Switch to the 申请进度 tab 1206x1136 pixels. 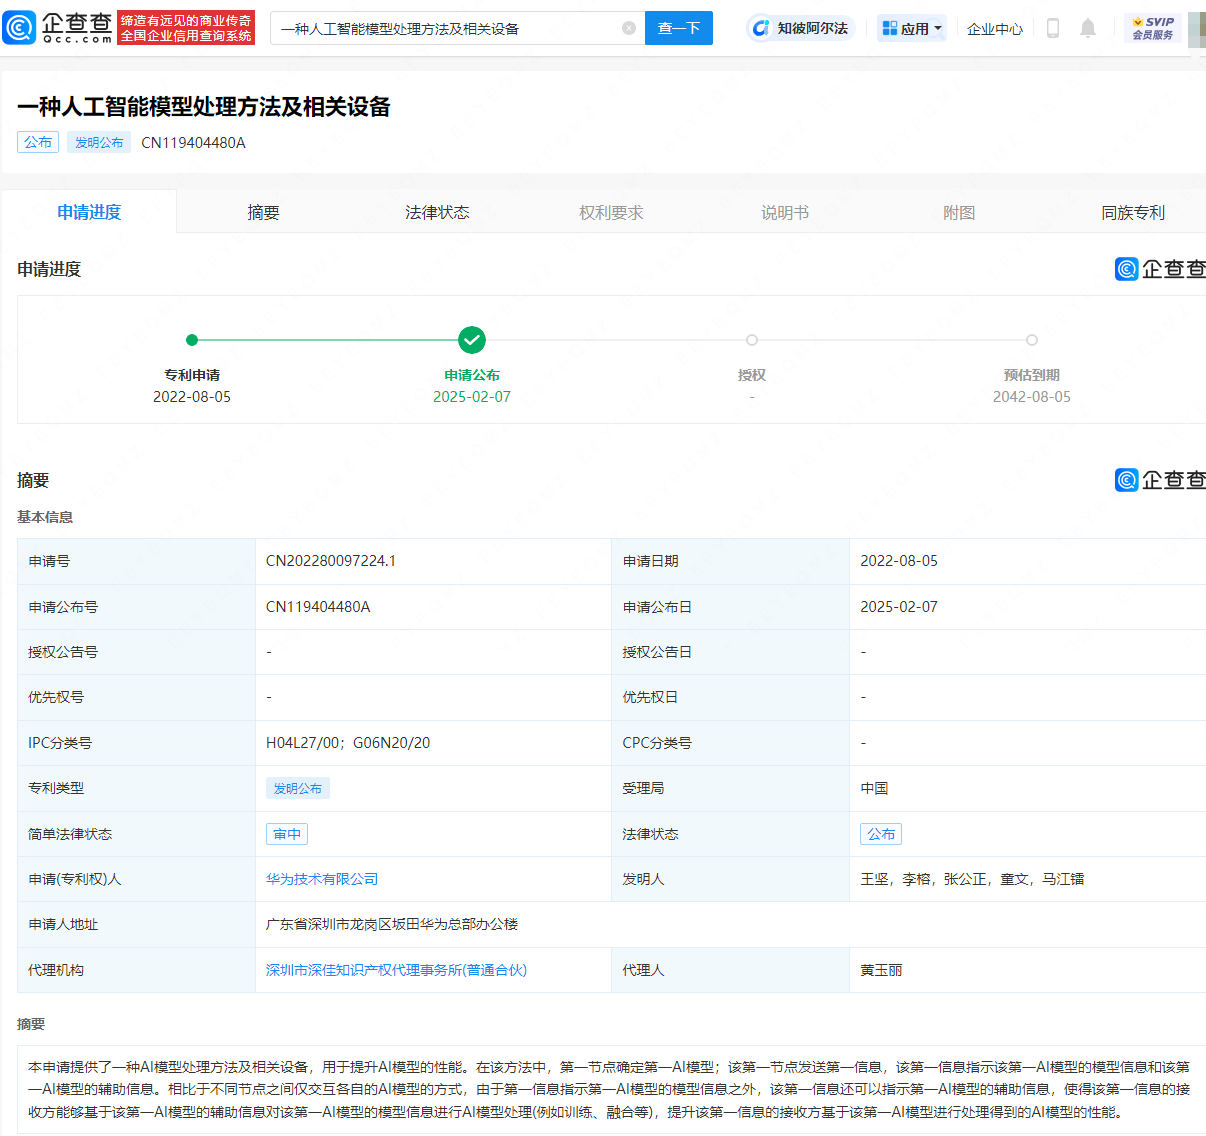[89, 212]
